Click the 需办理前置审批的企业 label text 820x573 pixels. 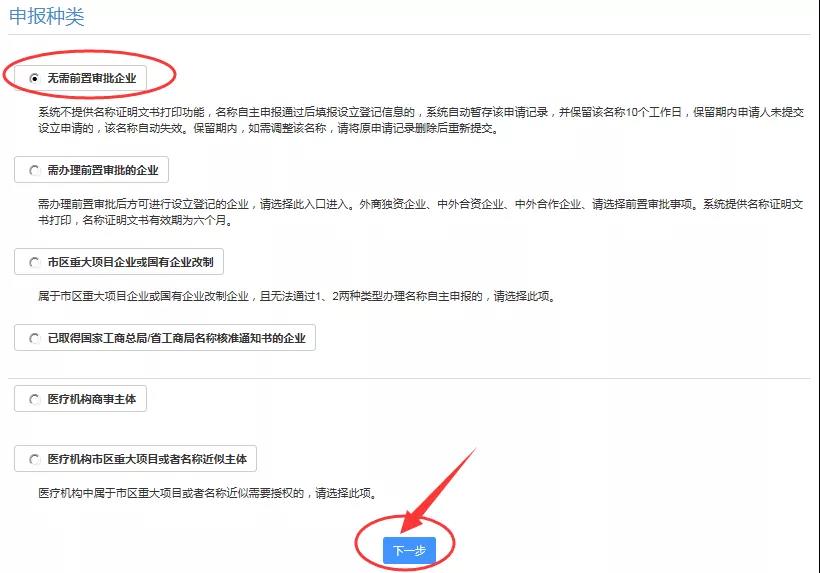(x=103, y=170)
